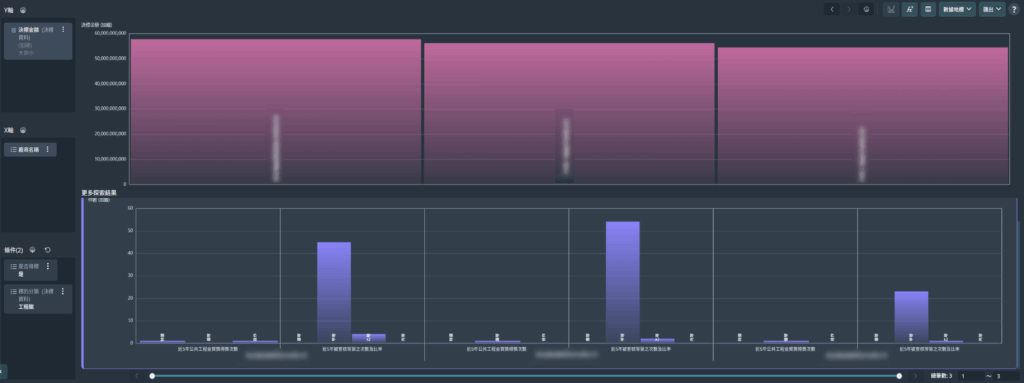The image size is (1024, 383).
Task: Click the round icon next to 條件(2)
Action: pos(32,250)
